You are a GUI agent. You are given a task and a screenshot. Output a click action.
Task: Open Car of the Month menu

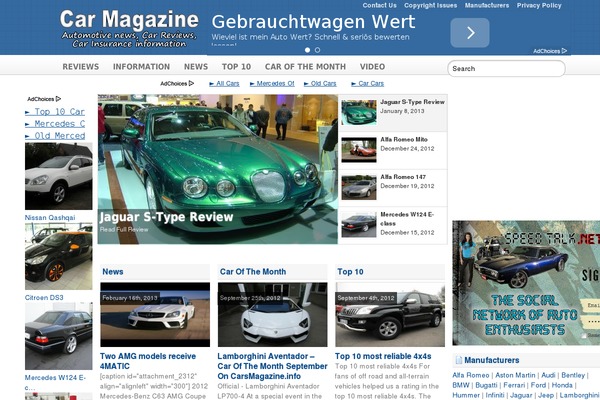305,67
